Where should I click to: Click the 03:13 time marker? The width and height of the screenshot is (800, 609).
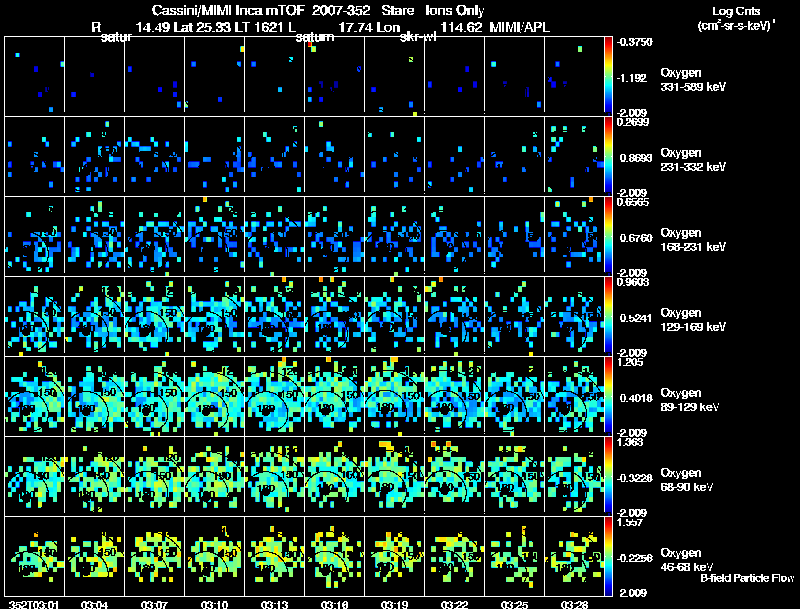click(x=274, y=603)
